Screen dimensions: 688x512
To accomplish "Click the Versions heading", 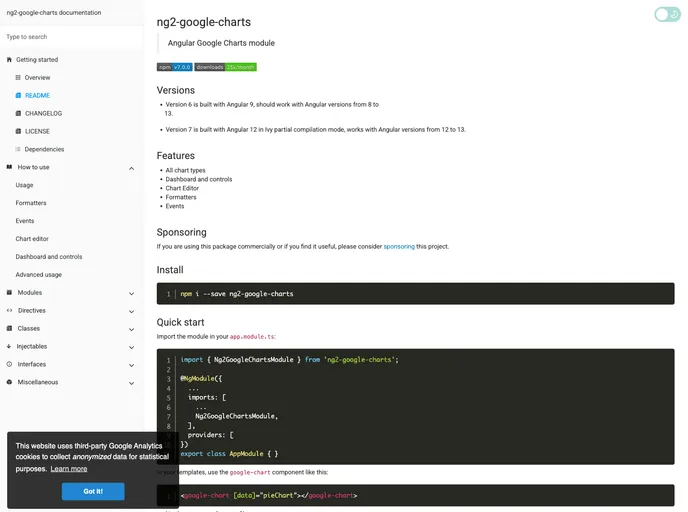I will tap(176, 90).
